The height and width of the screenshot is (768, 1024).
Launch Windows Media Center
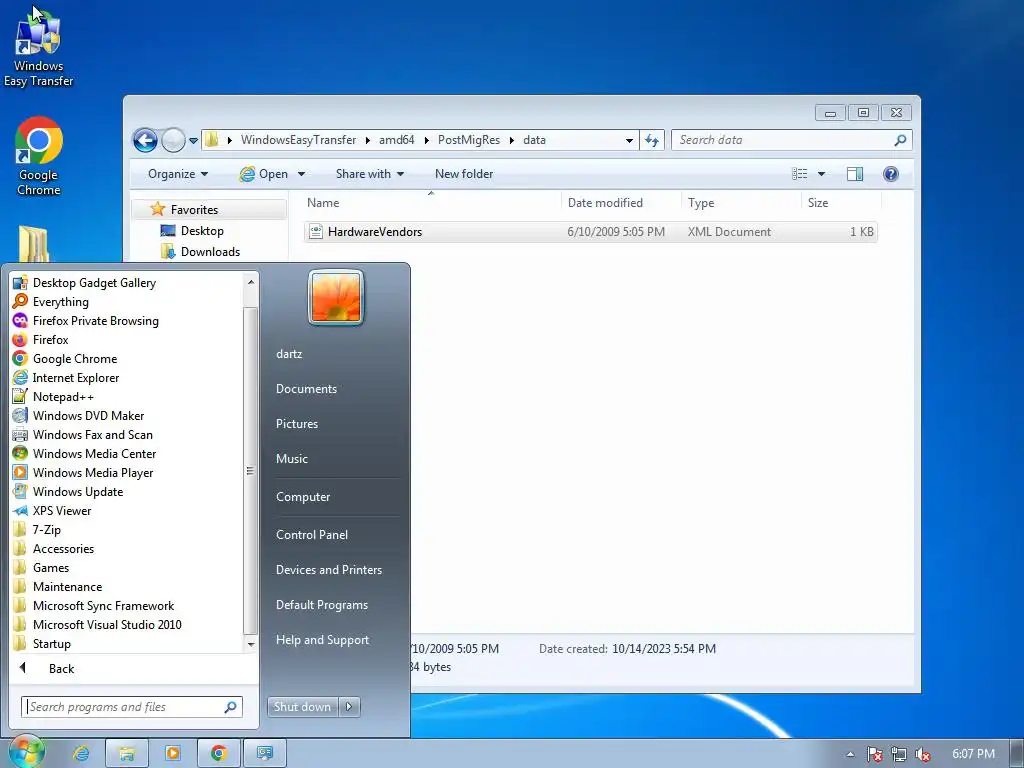(94, 453)
